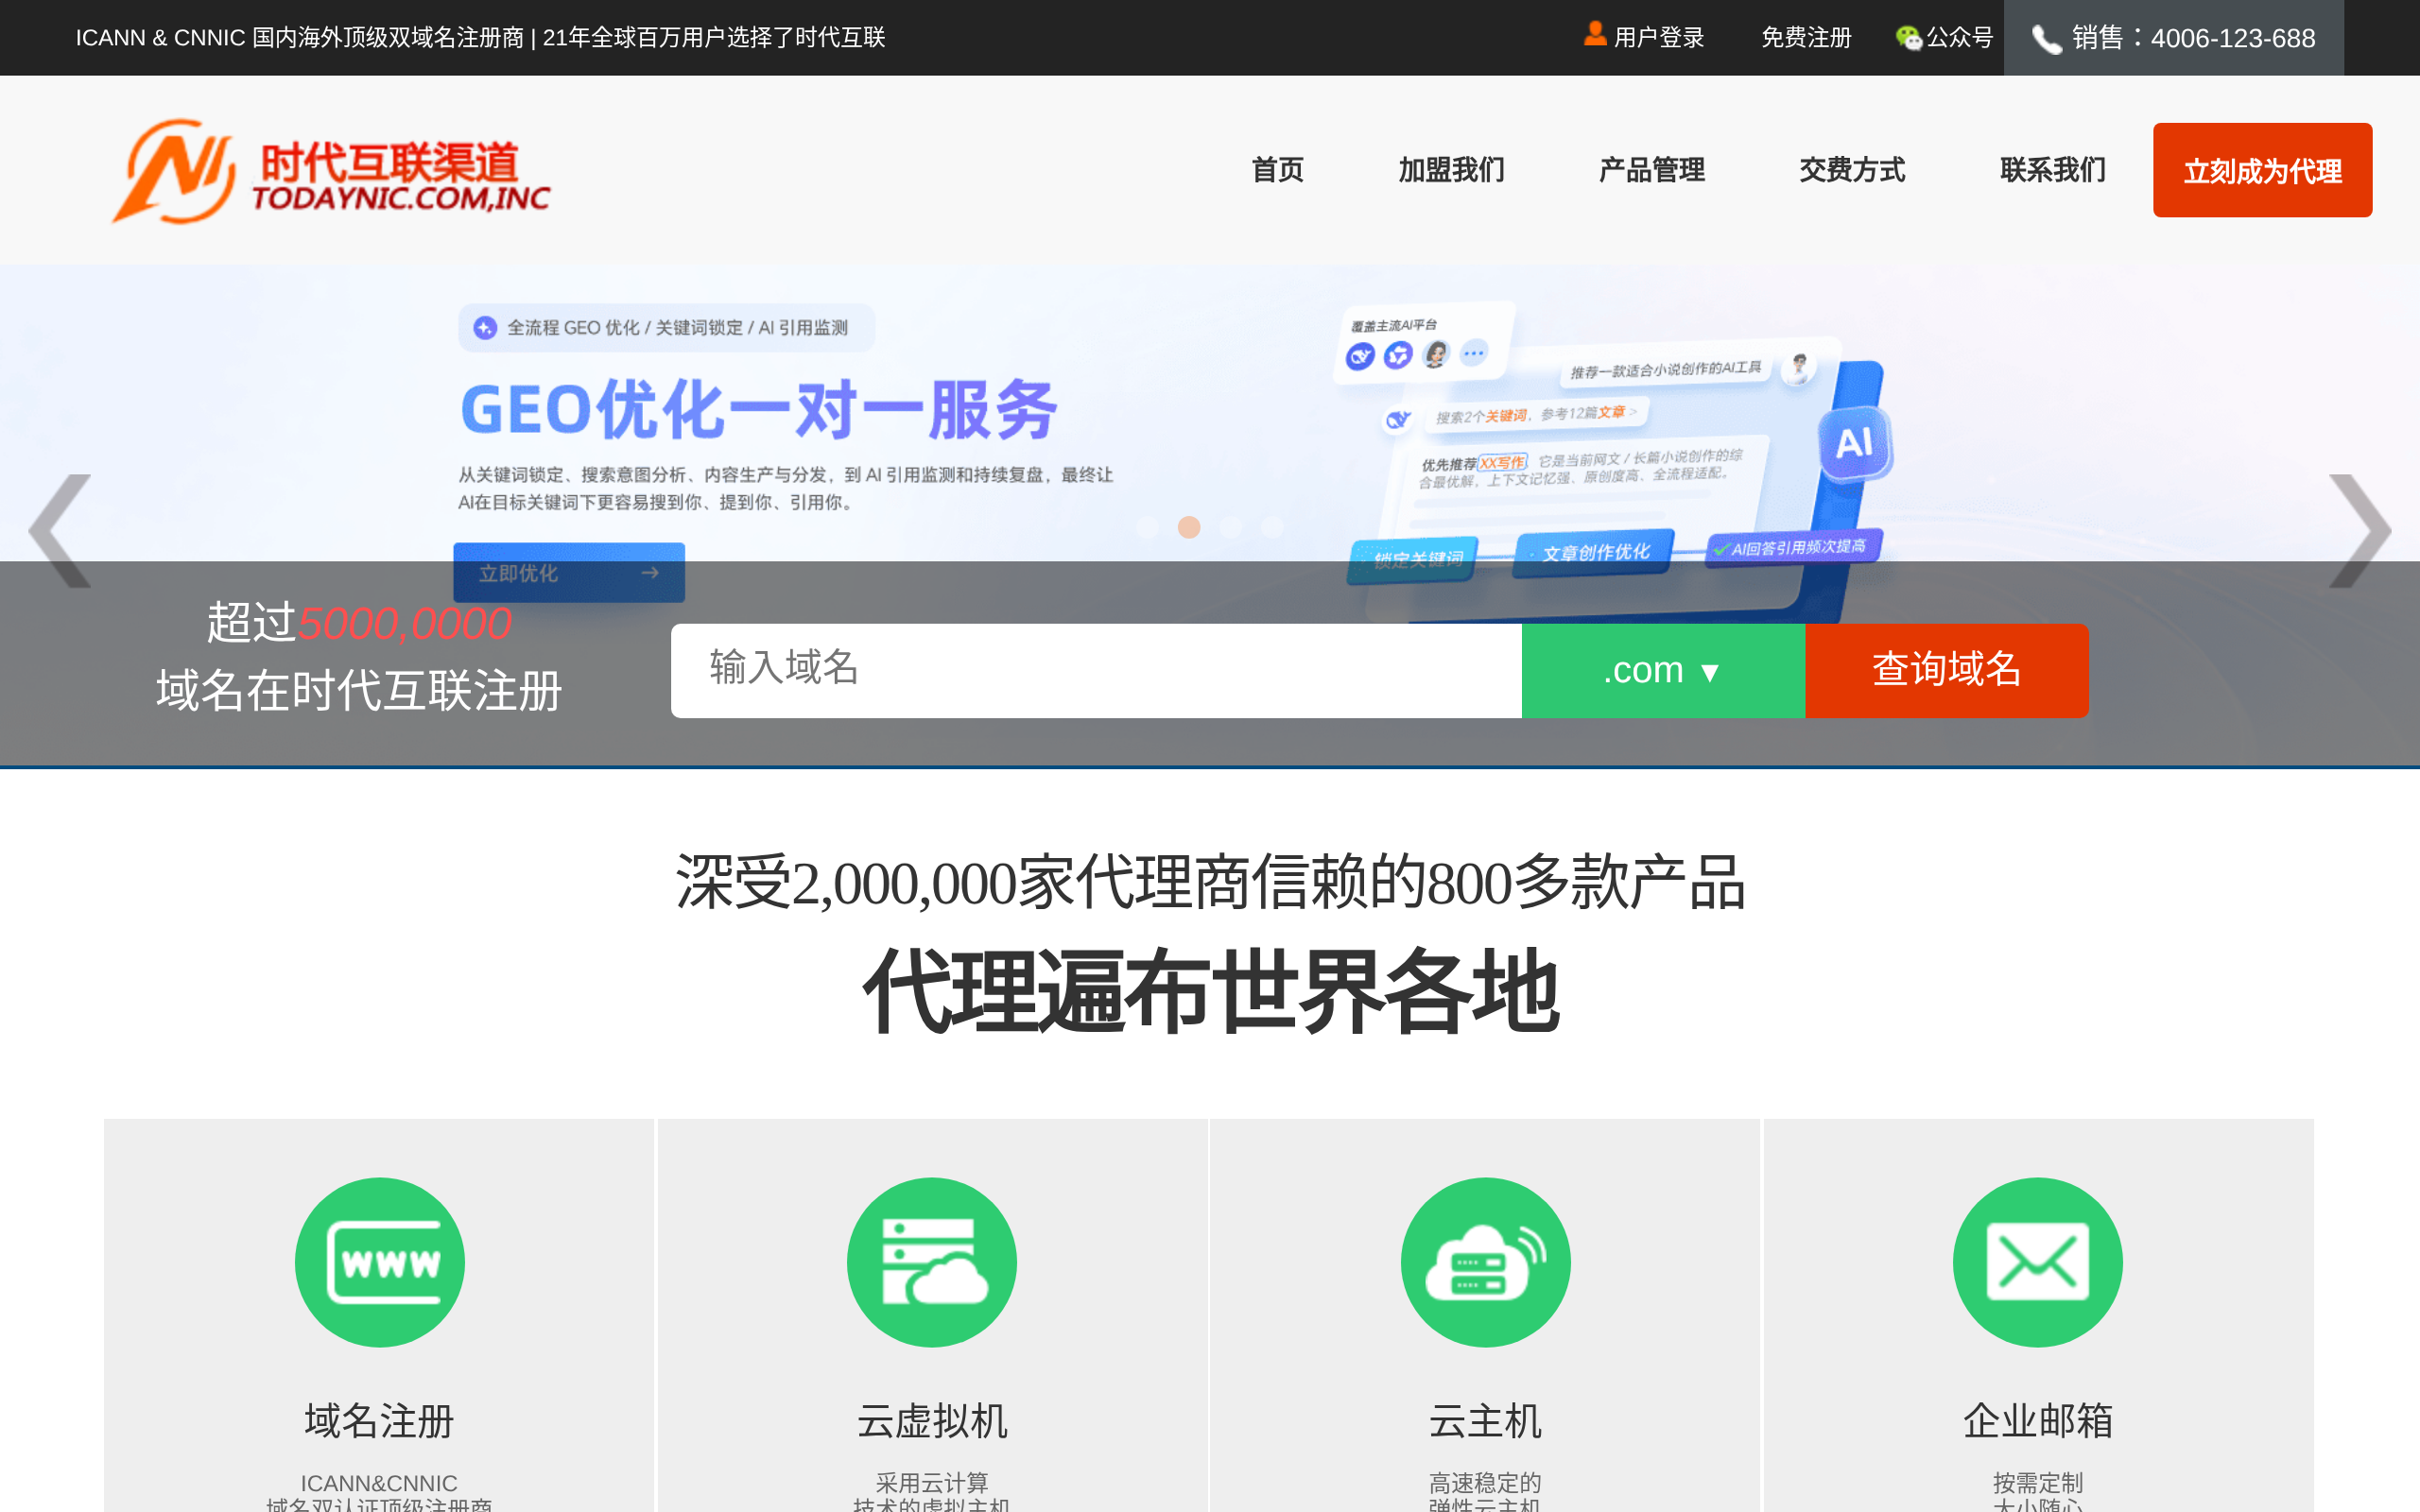The image size is (2420, 1512).
Task: Select the active orange carousel dot
Action: (1189, 527)
